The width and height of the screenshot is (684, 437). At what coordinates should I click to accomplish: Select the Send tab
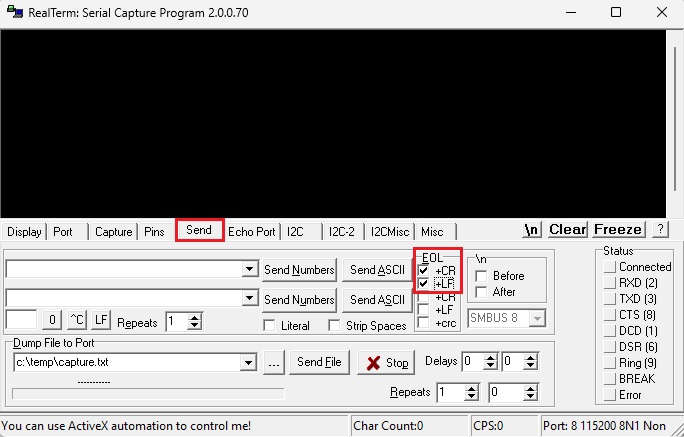tap(199, 230)
